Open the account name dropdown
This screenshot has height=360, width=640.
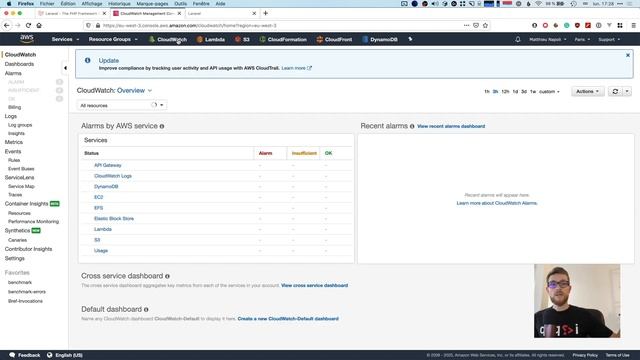click(x=548, y=40)
